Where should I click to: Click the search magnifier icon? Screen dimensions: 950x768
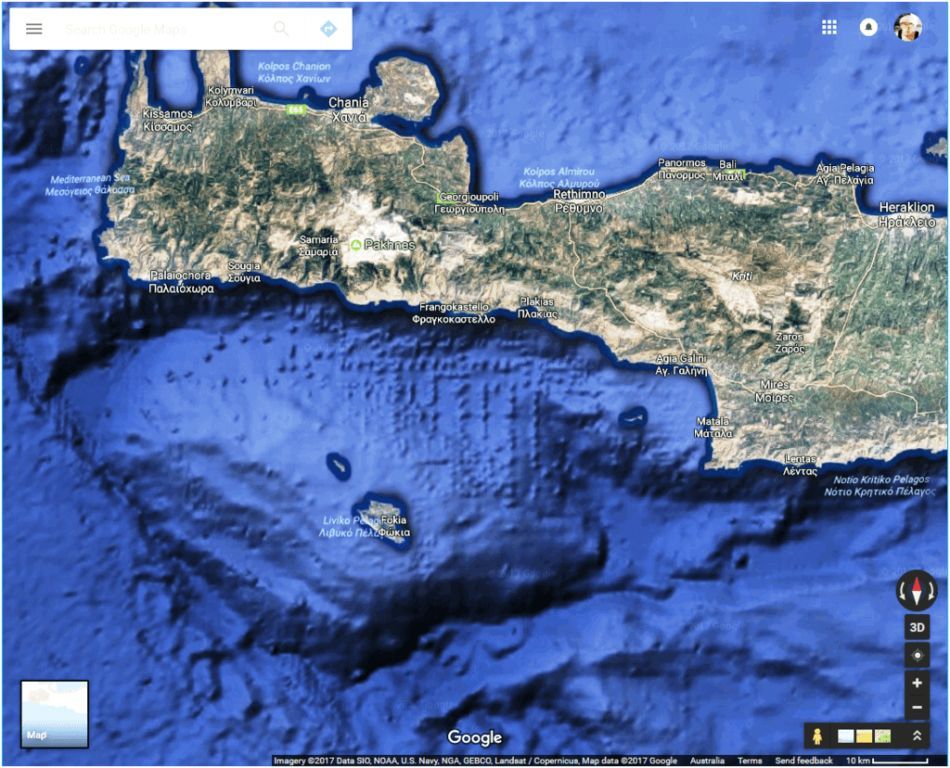click(281, 28)
